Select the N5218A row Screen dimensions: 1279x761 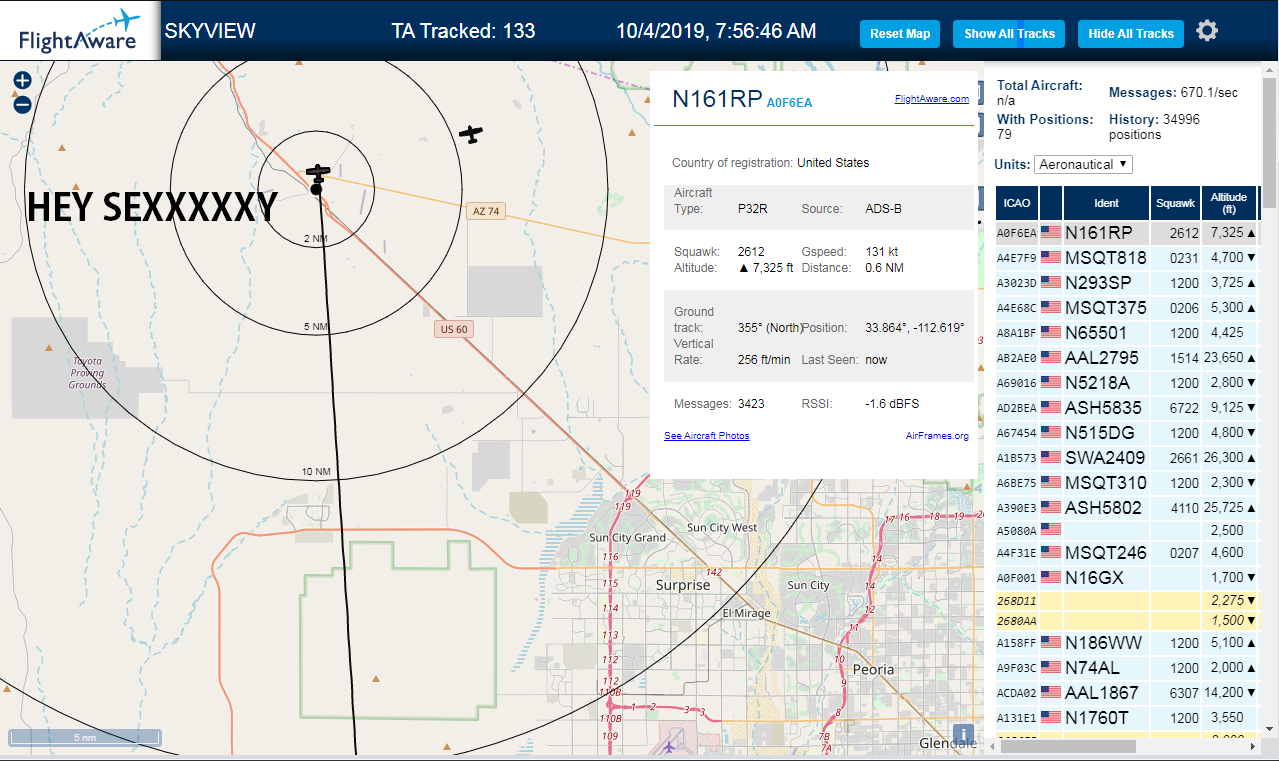1127,383
